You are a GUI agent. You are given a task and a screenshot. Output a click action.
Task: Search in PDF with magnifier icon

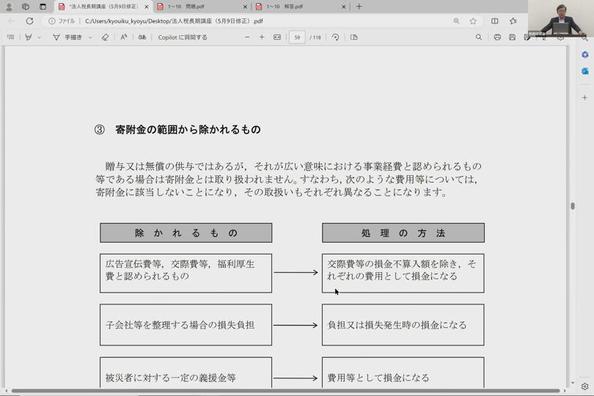click(x=479, y=37)
